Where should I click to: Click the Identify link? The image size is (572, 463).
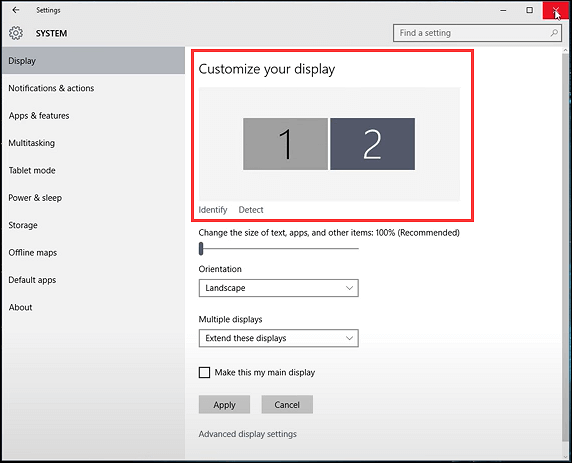[213, 210]
